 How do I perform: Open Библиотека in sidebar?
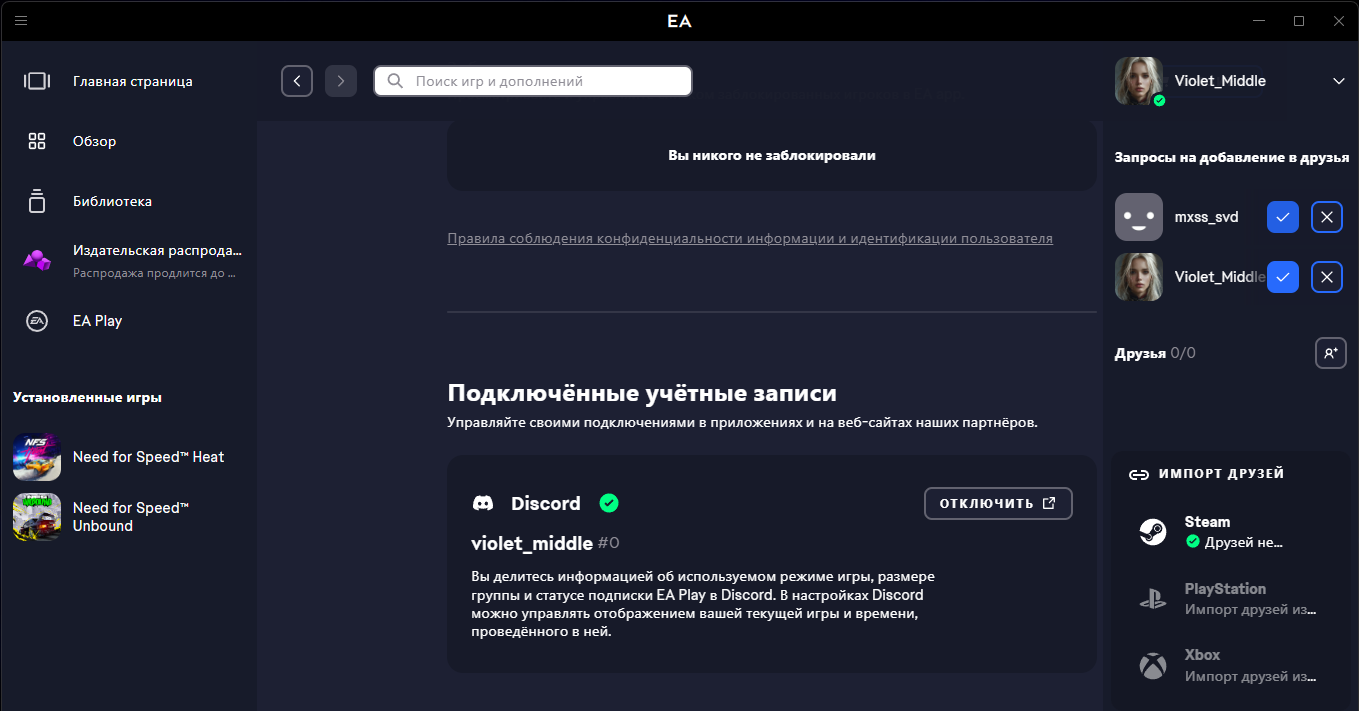[x=112, y=201]
